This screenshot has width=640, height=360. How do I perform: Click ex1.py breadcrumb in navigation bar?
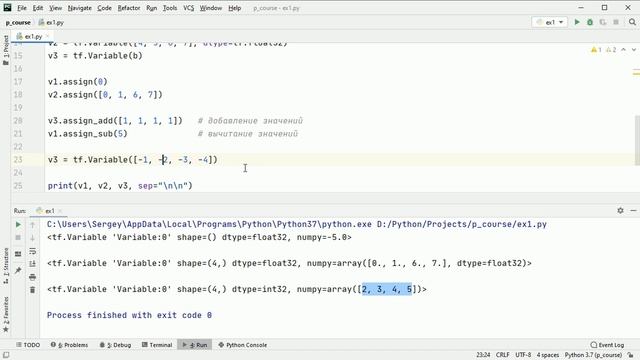pyautogui.click(x=51, y=22)
